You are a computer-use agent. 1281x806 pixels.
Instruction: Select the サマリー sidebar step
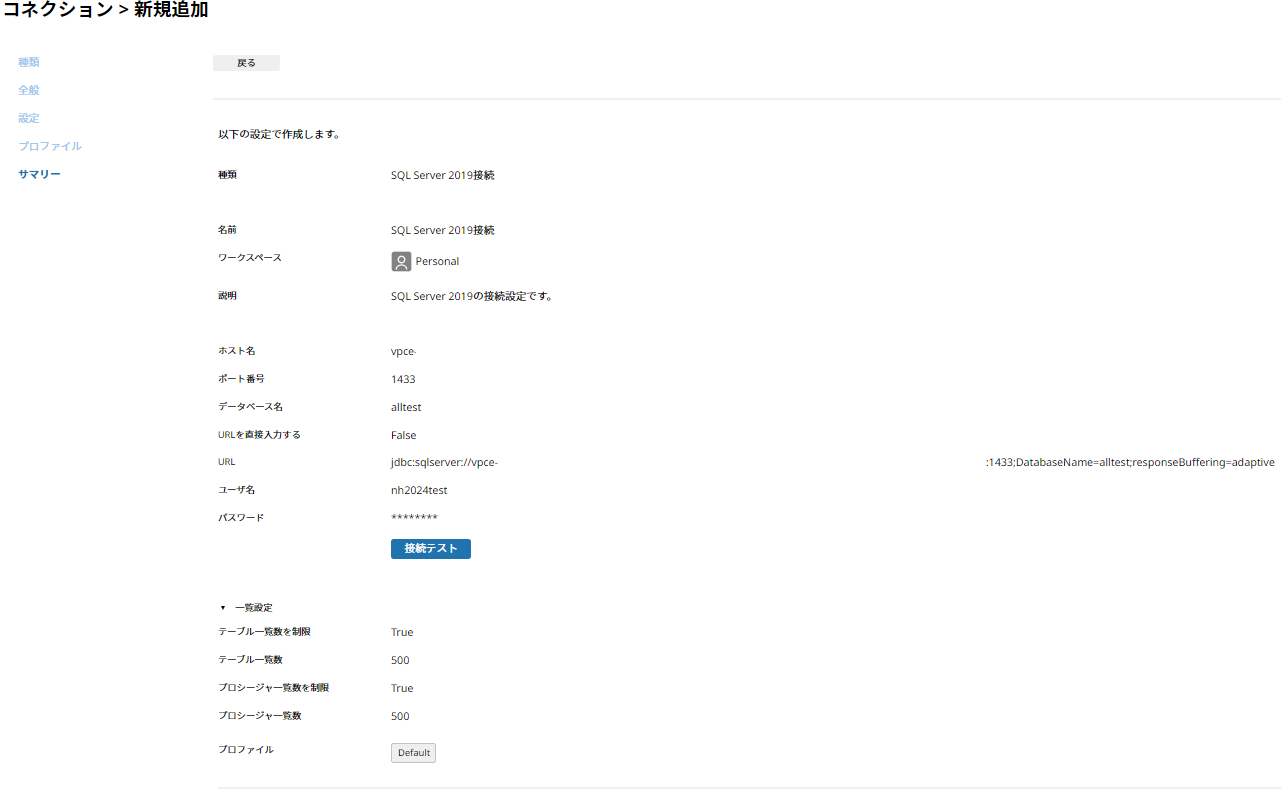pos(40,174)
